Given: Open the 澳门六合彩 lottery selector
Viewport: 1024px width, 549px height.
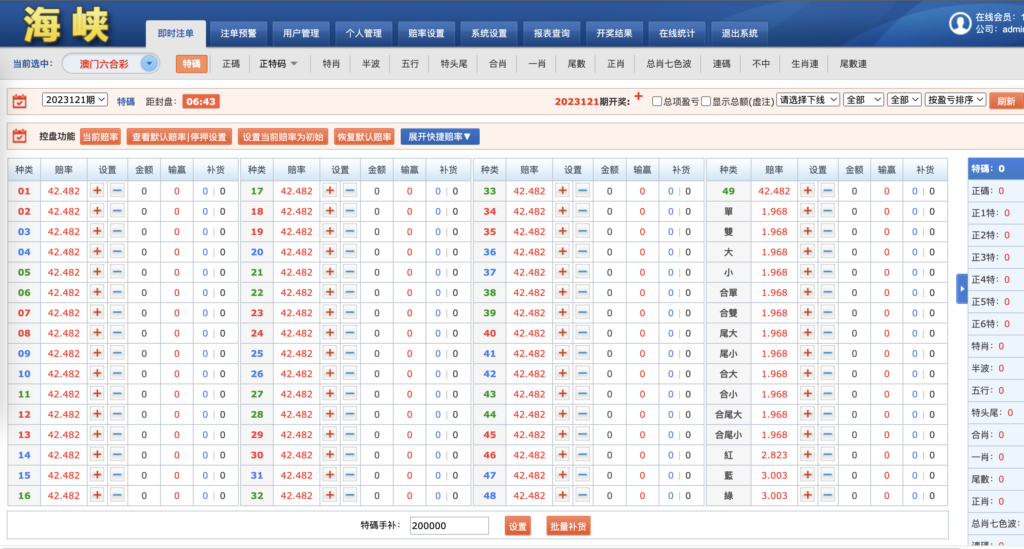Looking at the screenshot, I should (x=111, y=64).
